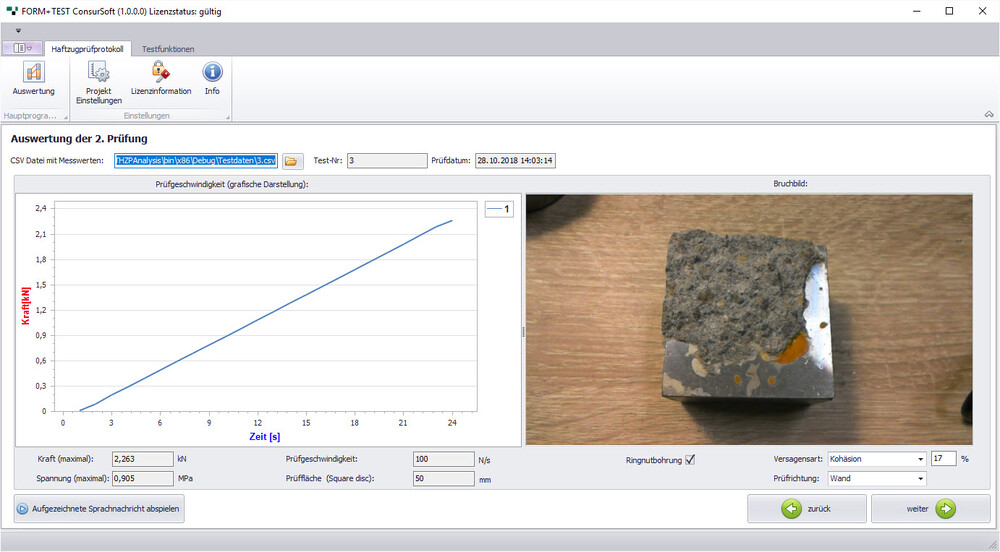Image resolution: width=1000 pixels, height=552 pixels.
Task: Toggle series 1 in the chart legend
Action: click(498, 209)
